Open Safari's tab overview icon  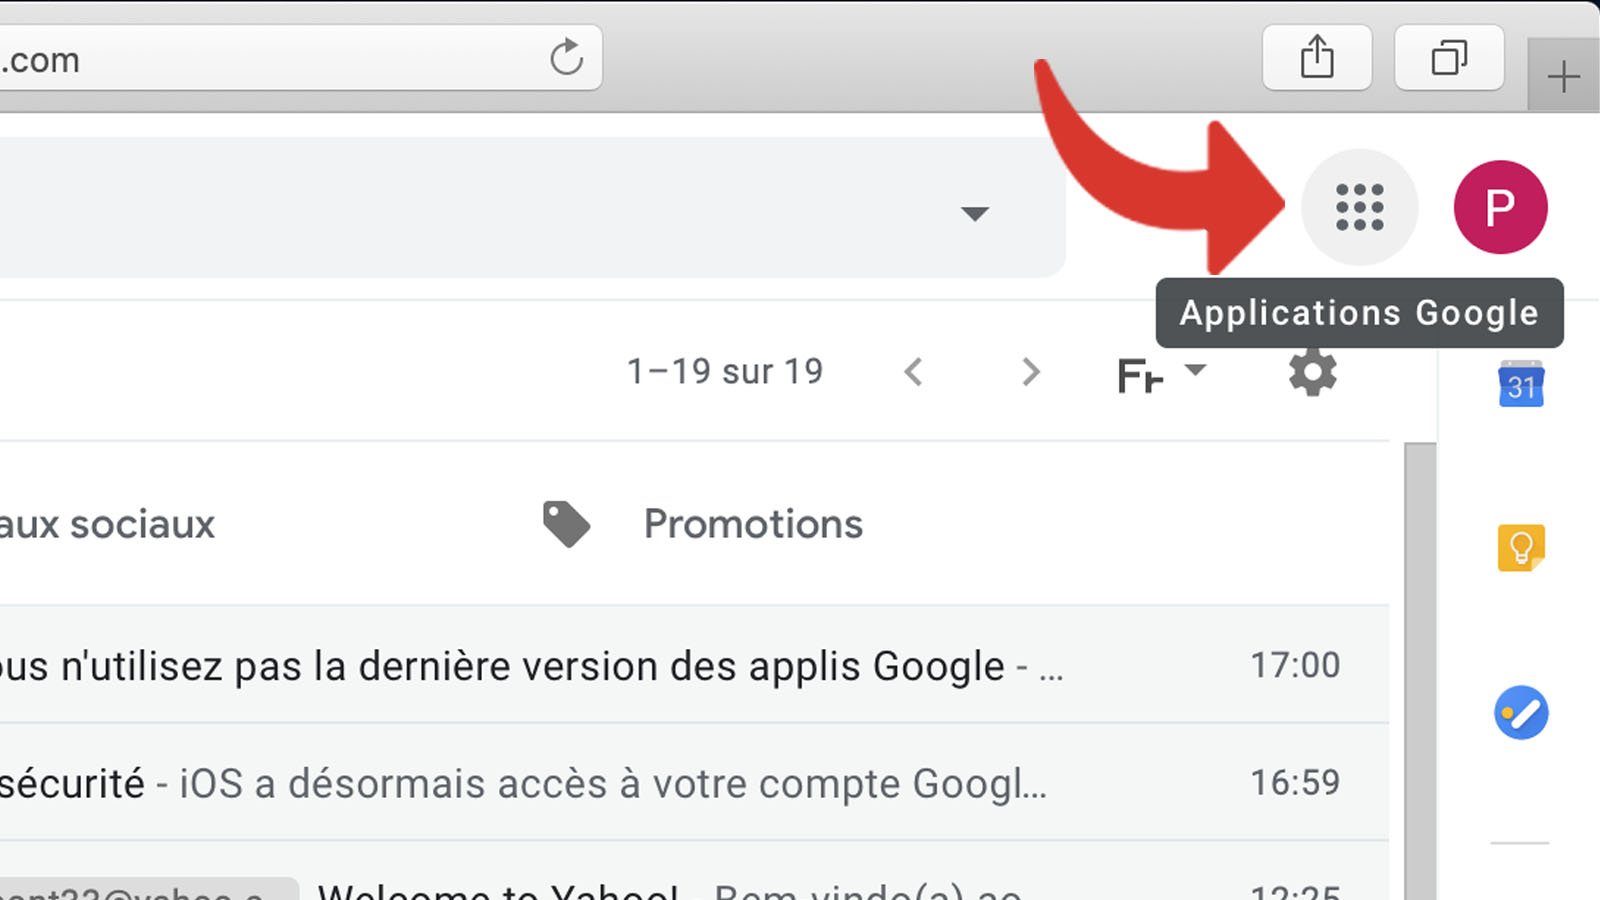pos(1451,57)
